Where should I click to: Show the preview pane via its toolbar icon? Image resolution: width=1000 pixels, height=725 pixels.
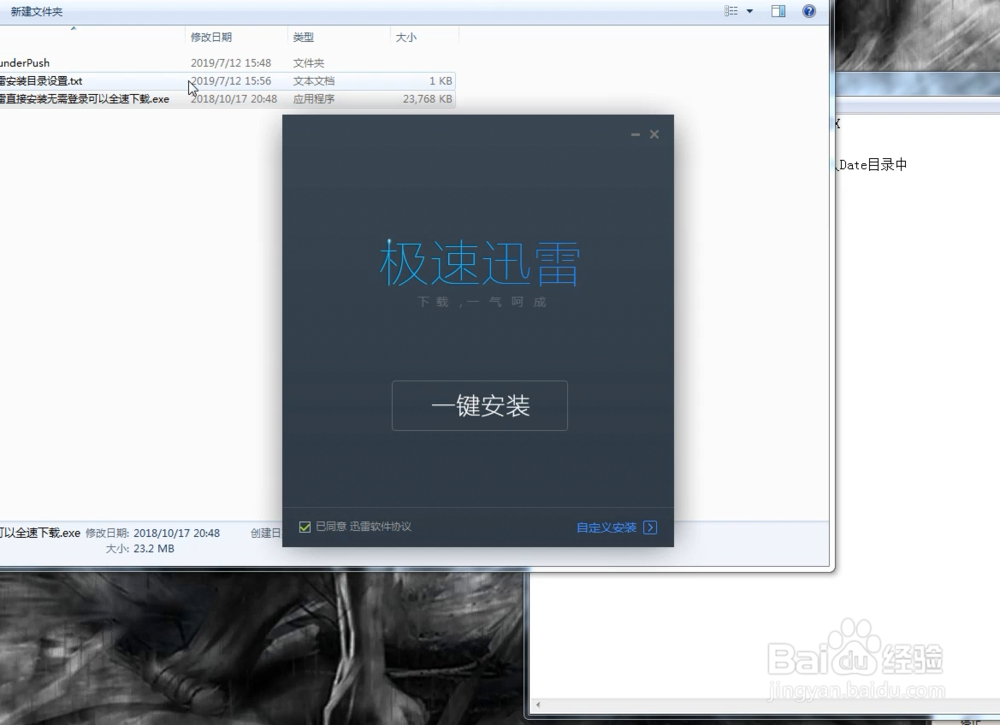pos(777,11)
